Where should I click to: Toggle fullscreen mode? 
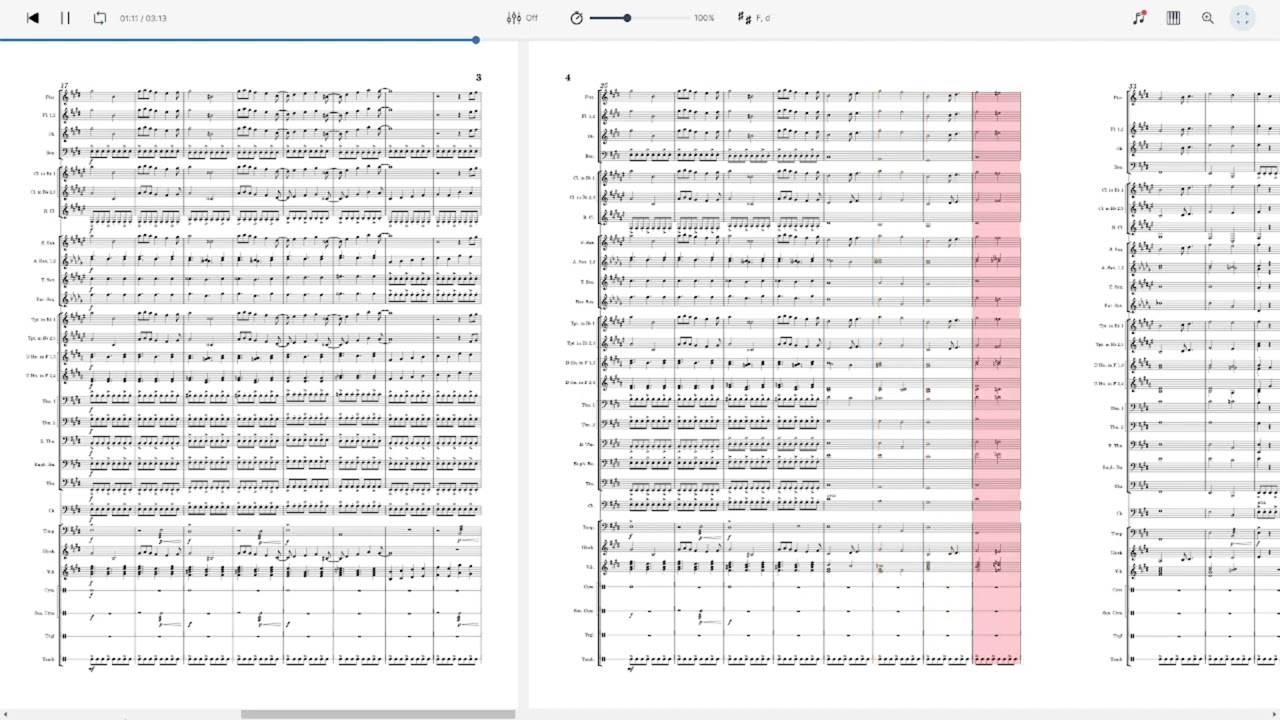(1242, 18)
